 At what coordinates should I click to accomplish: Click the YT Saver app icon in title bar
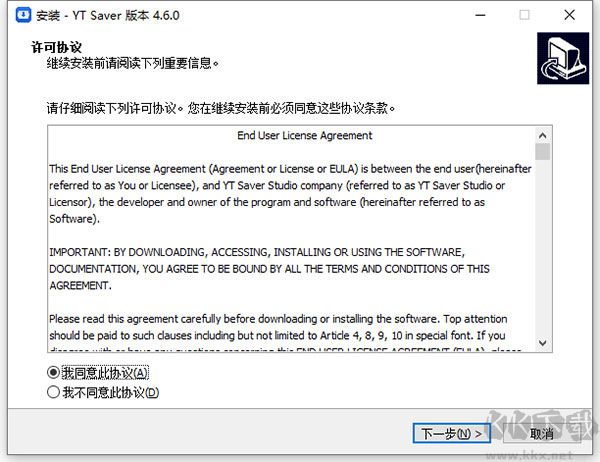23,15
